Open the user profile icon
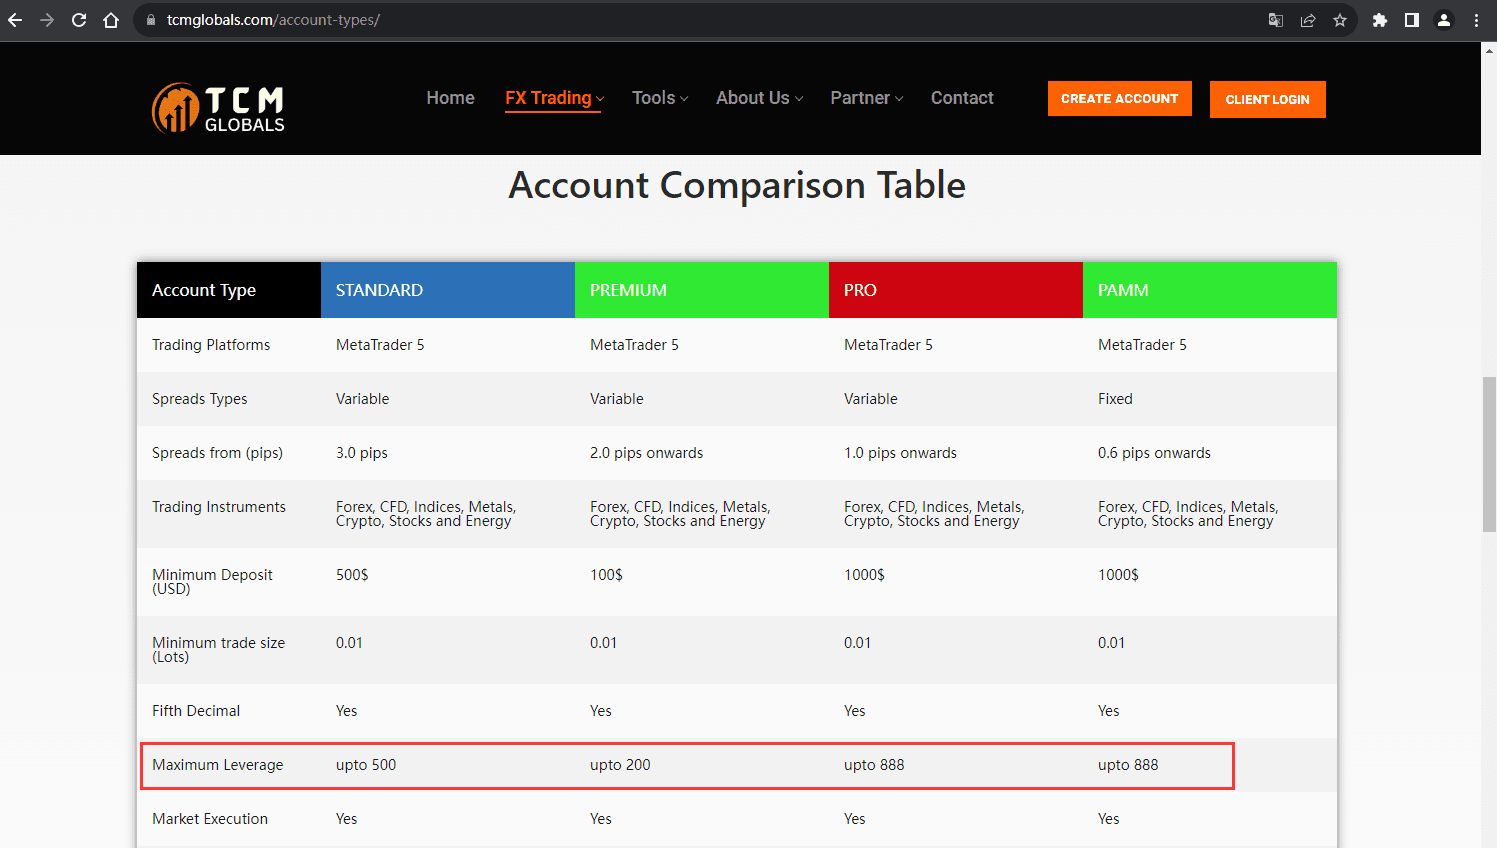Image resolution: width=1497 pixels, height=848 pixels. click(x=1444, y=20)
